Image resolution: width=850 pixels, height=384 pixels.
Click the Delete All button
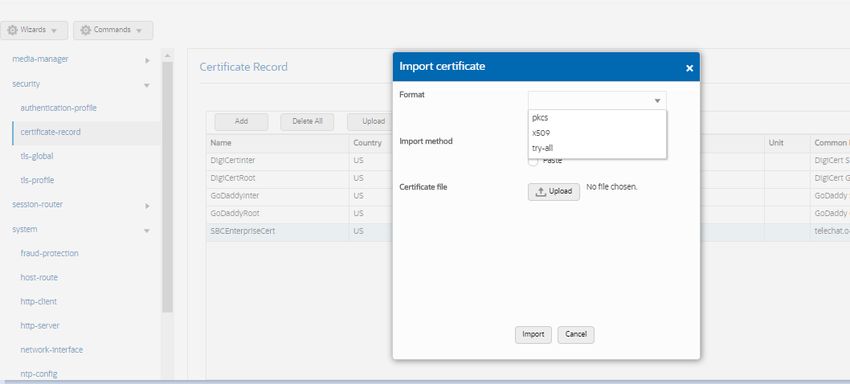tap(307, 121)
